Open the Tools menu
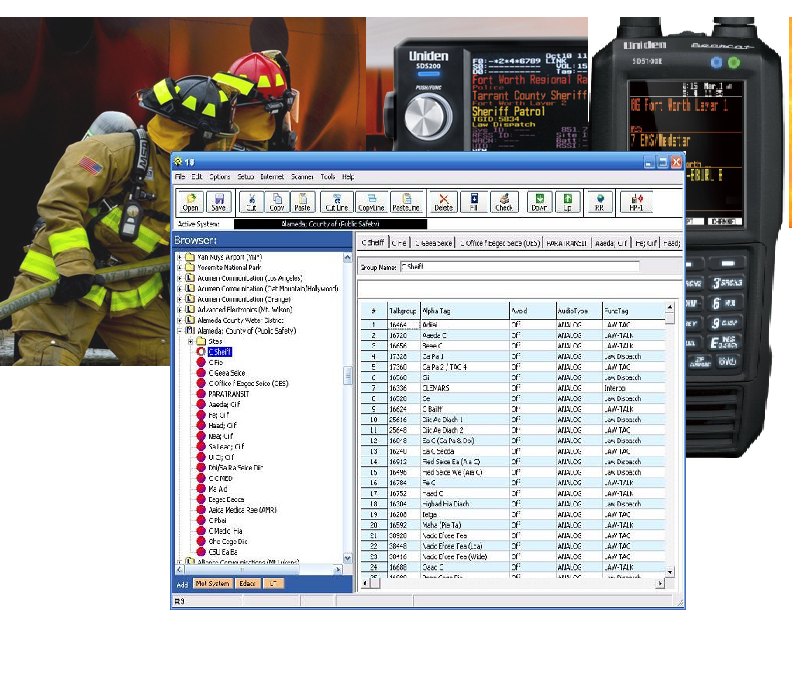 point(328,177)
